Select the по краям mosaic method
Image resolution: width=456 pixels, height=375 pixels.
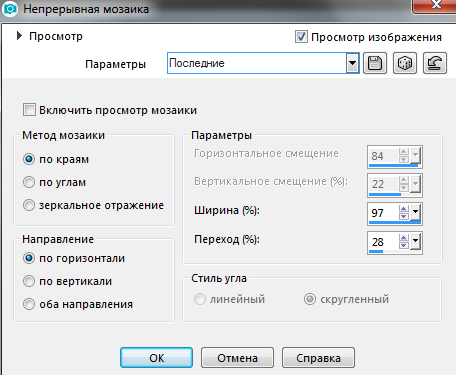coord(29,159)
